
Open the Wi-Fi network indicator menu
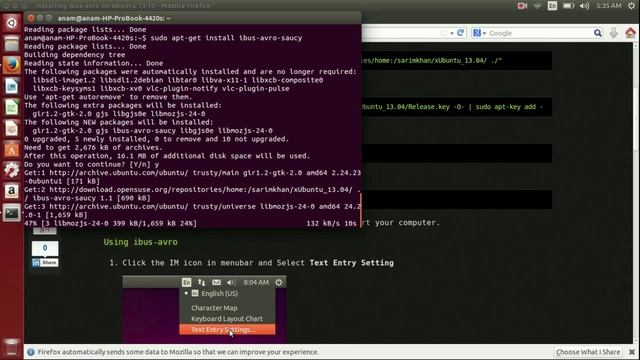(x=537, y=6)
